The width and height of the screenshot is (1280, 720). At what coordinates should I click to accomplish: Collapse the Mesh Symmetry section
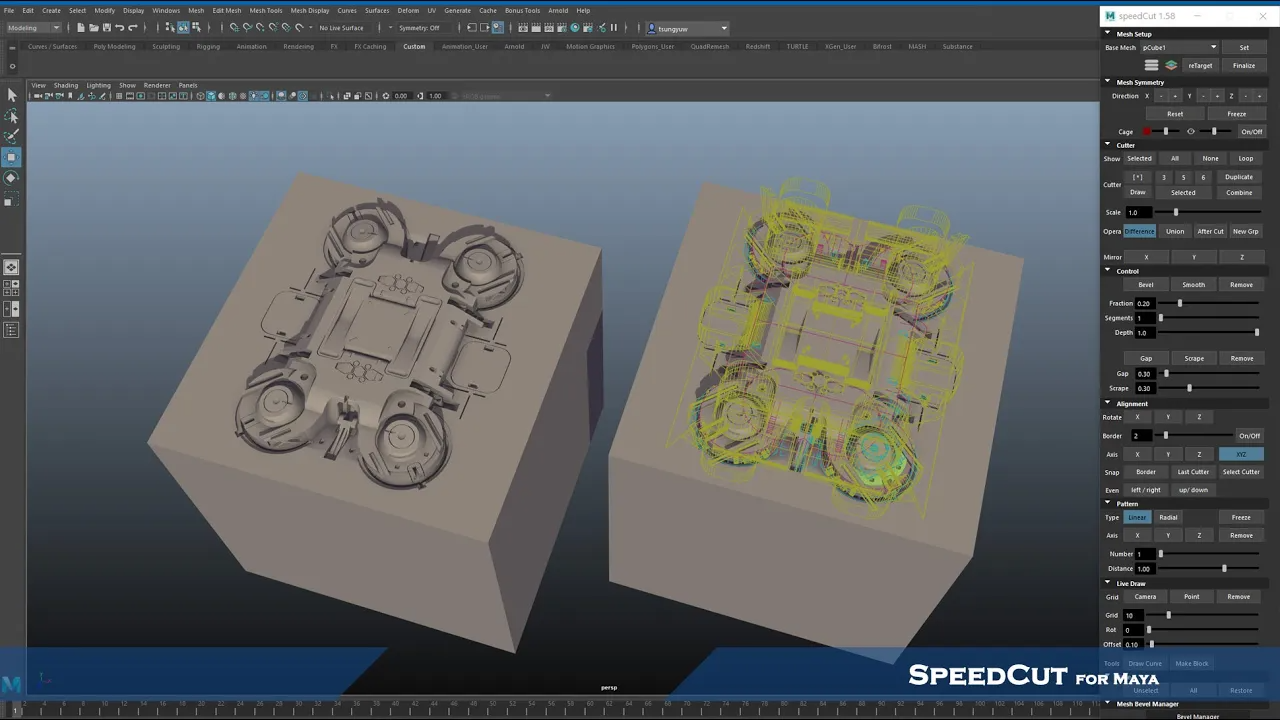click(1108, 82)
